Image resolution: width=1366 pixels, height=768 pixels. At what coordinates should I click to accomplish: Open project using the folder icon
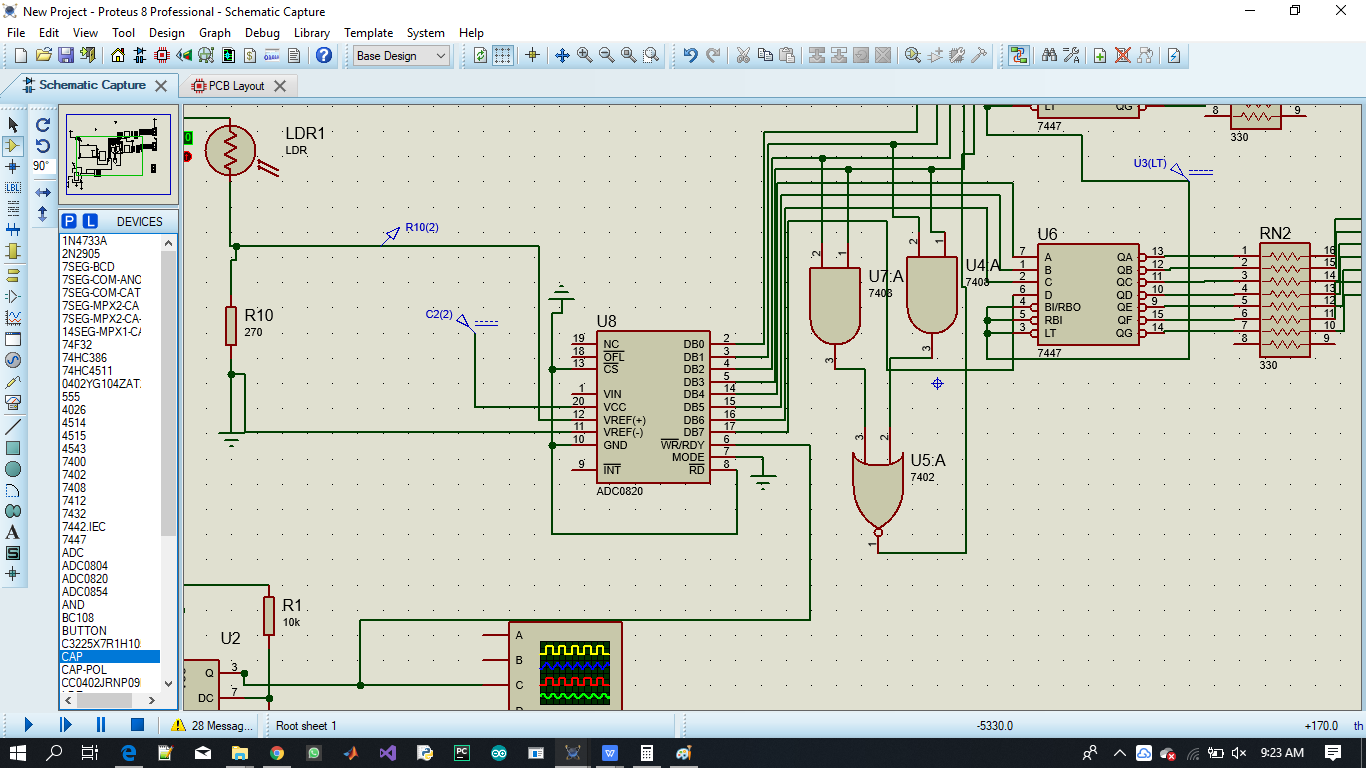coord(43,55)
